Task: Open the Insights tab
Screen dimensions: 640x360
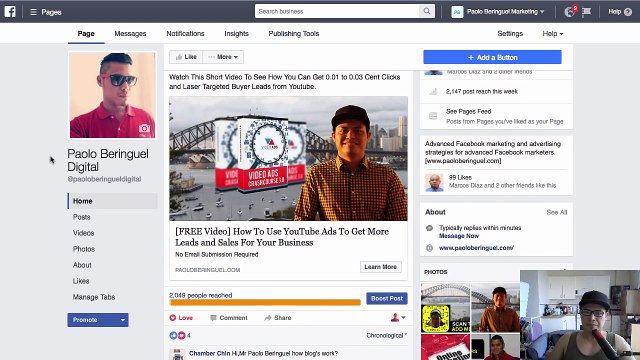Action: point(236,34)
